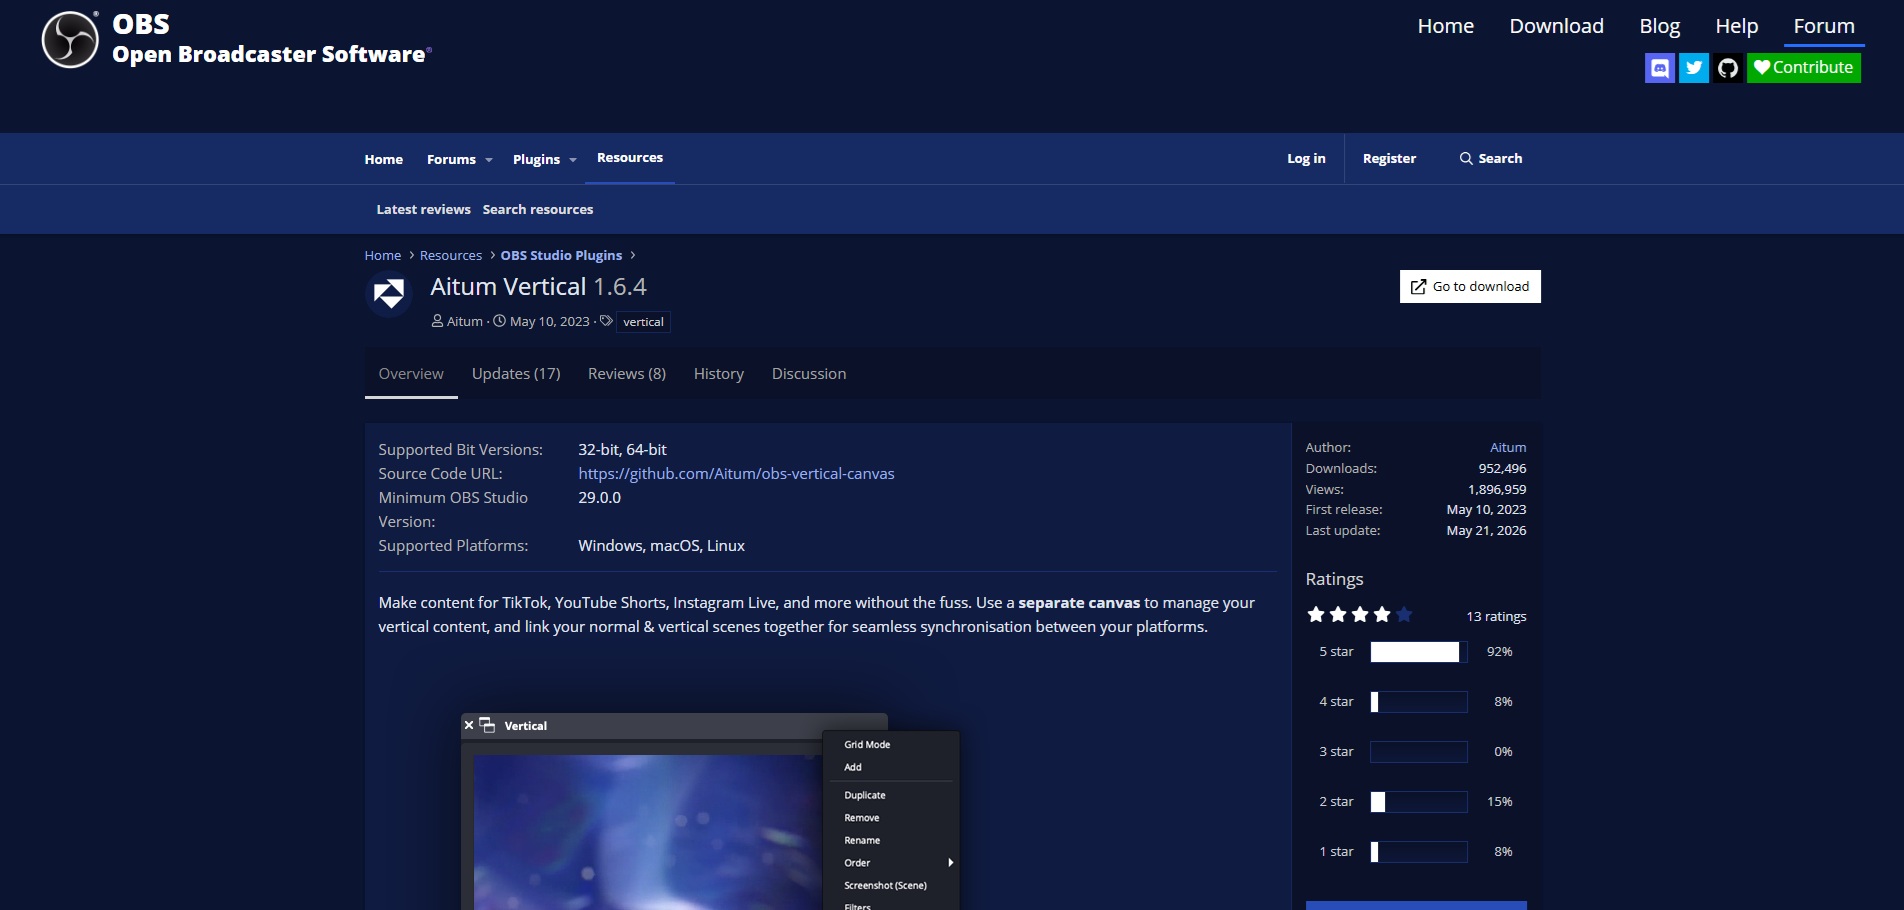Click the May 10, 2023 date link

[x=550, y=321]
